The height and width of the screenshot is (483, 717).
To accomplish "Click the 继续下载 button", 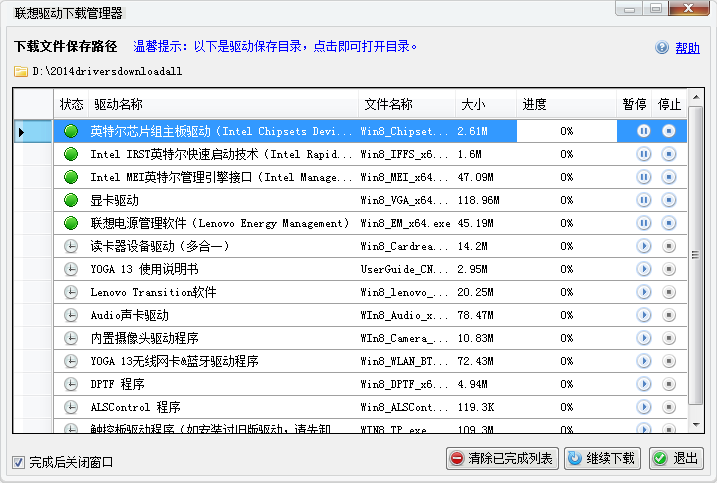I will (602, 458).
